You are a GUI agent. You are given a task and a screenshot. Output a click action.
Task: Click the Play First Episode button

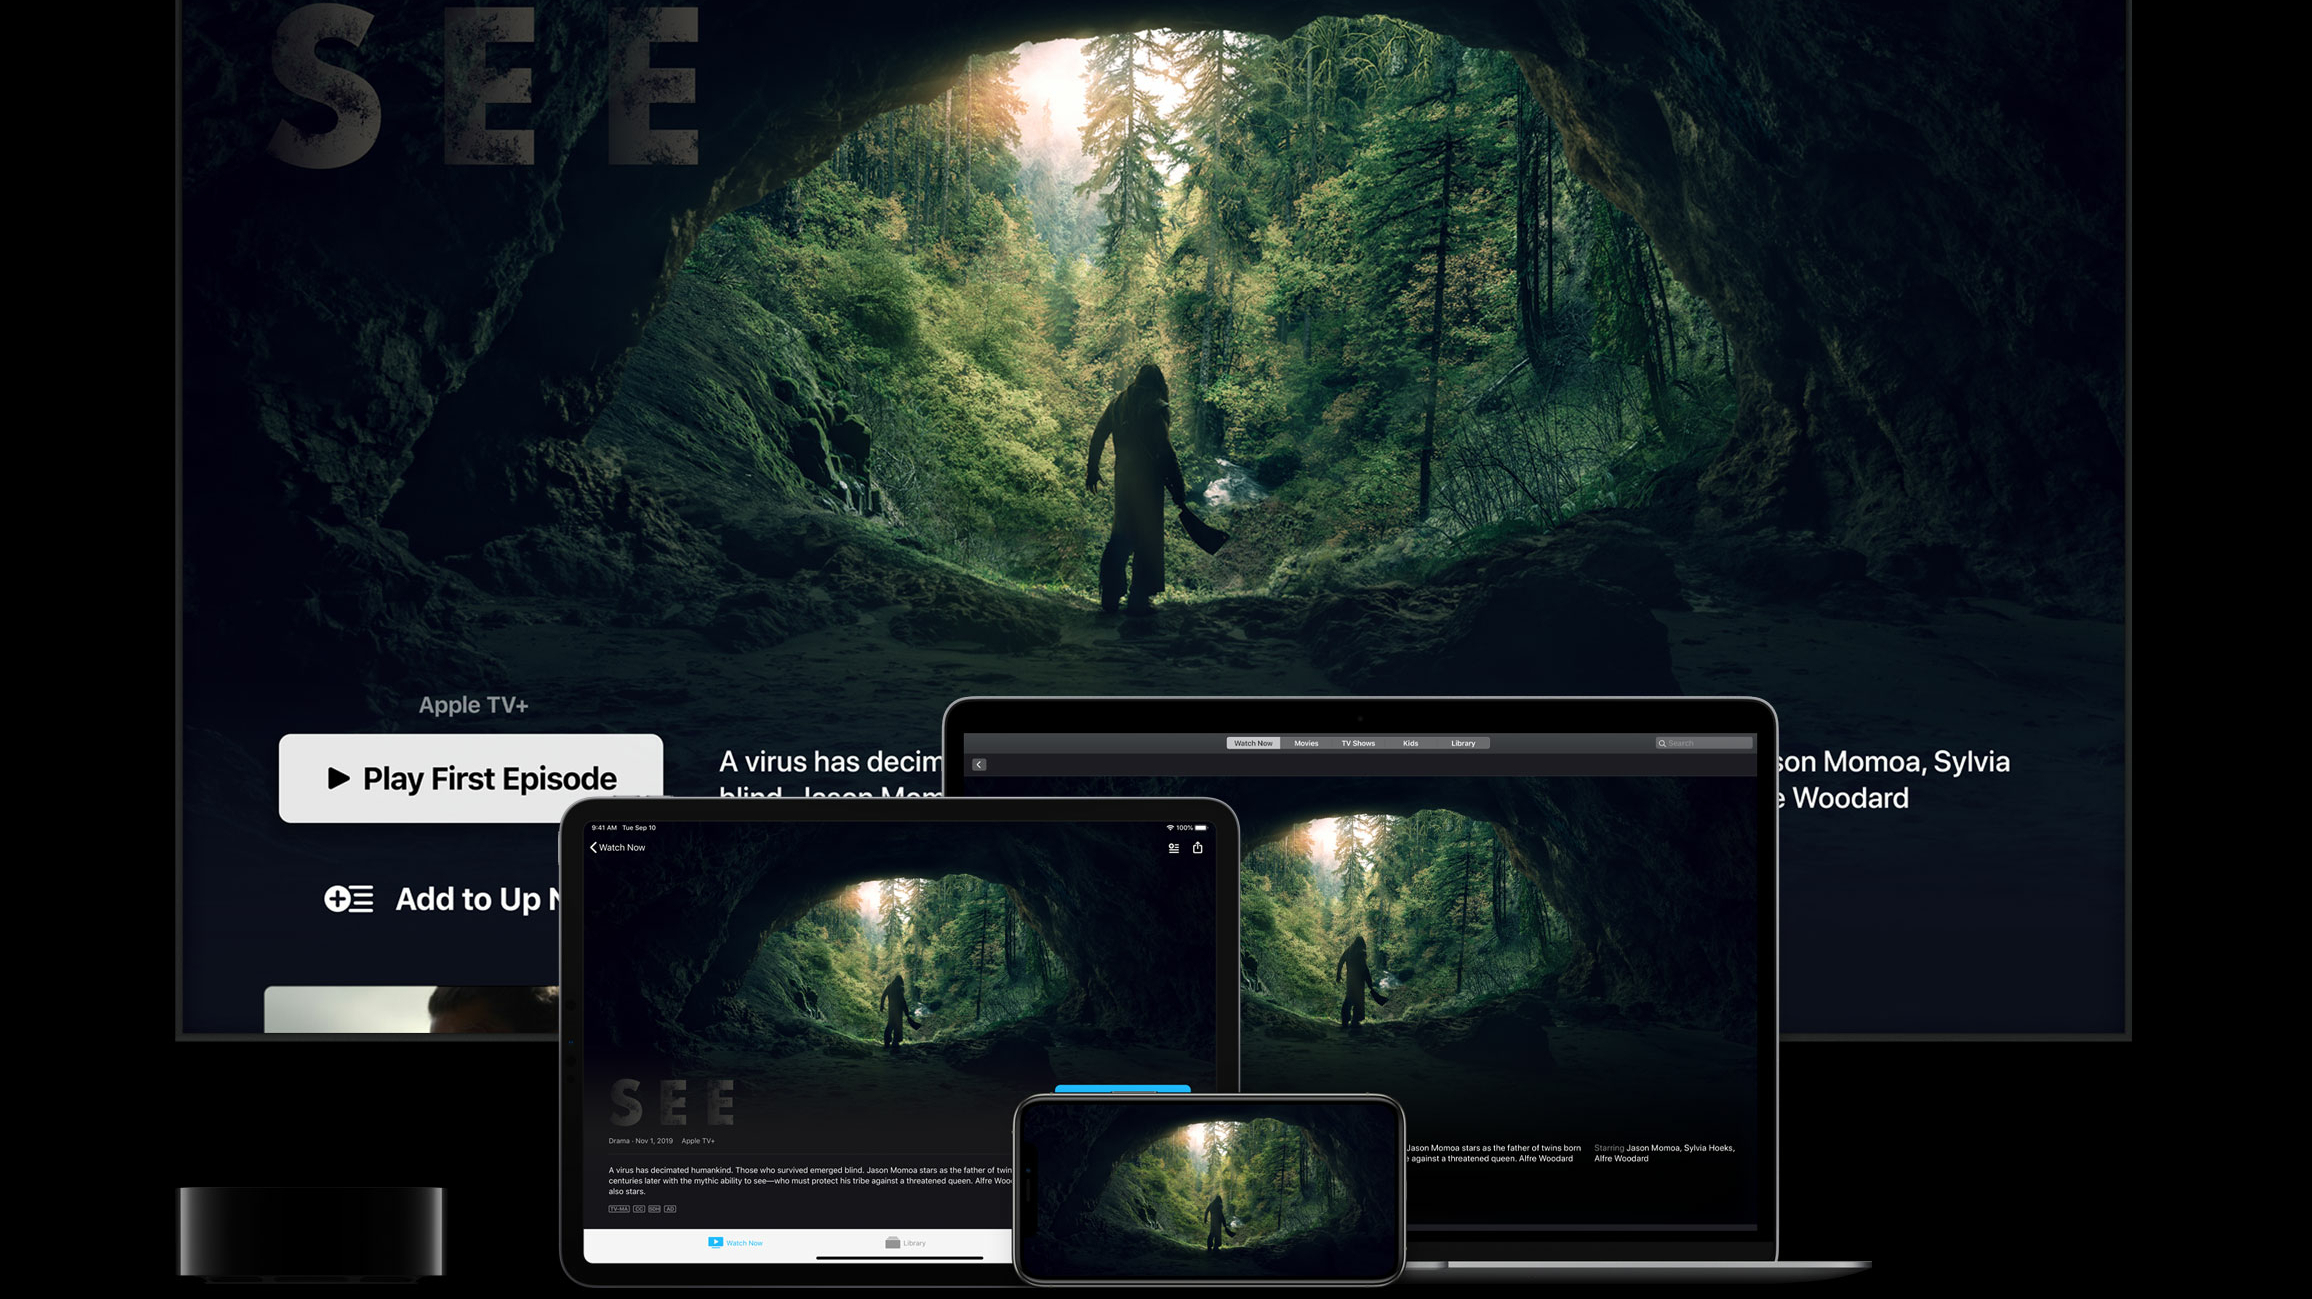click(x=470, y=778)
